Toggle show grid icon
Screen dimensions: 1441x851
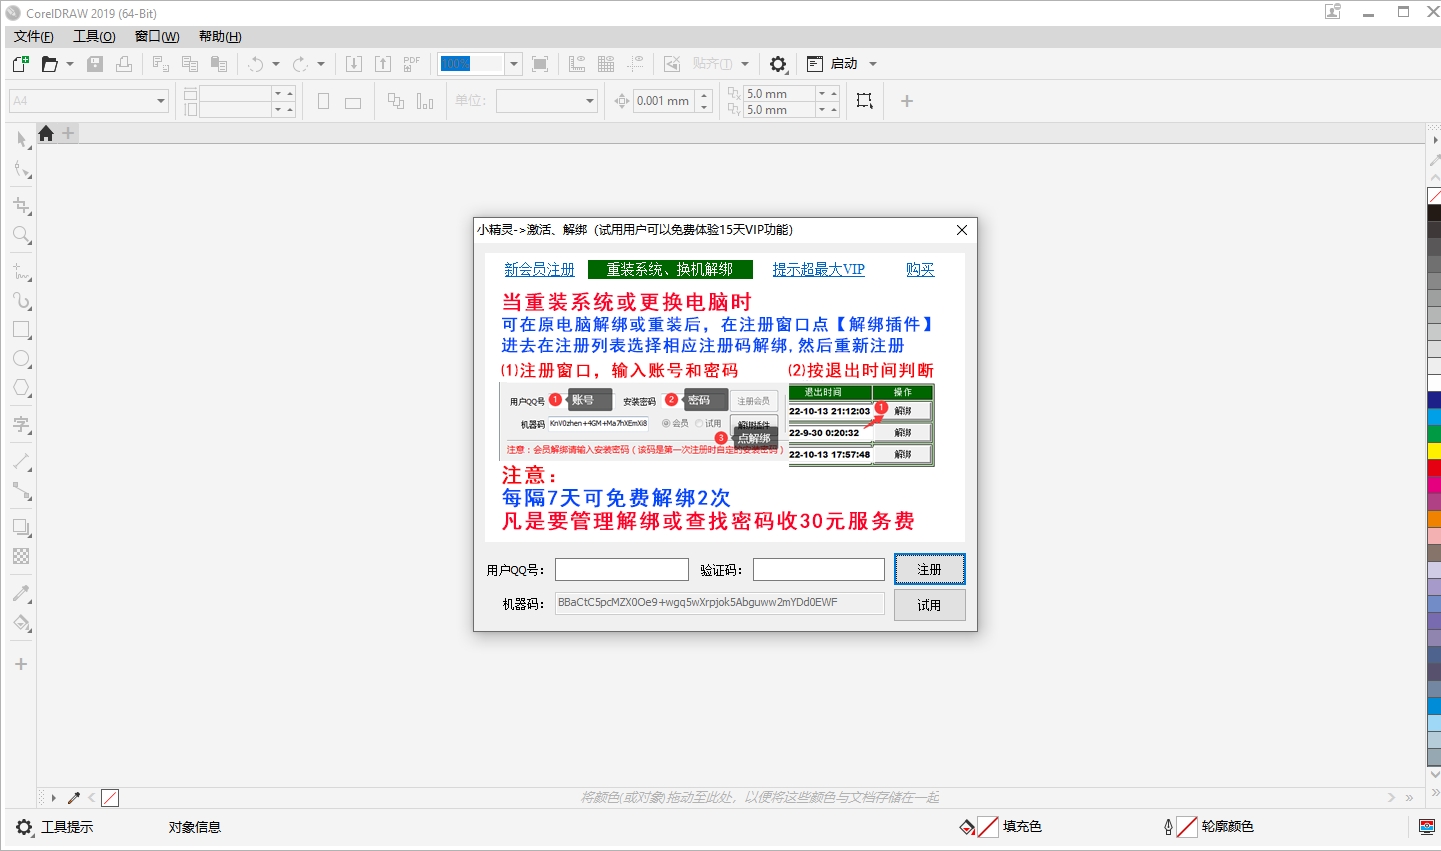pos(606,64)
